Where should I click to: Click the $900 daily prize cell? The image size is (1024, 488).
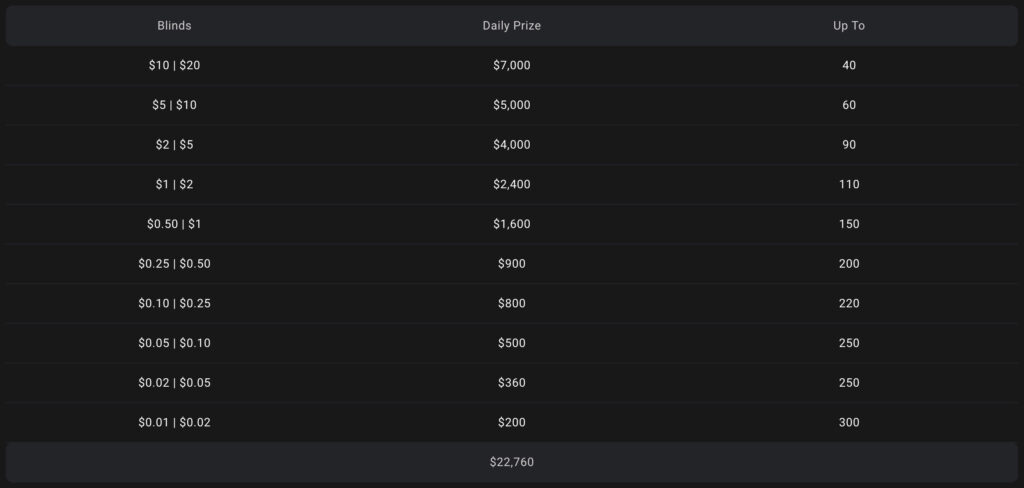point(511,264)
